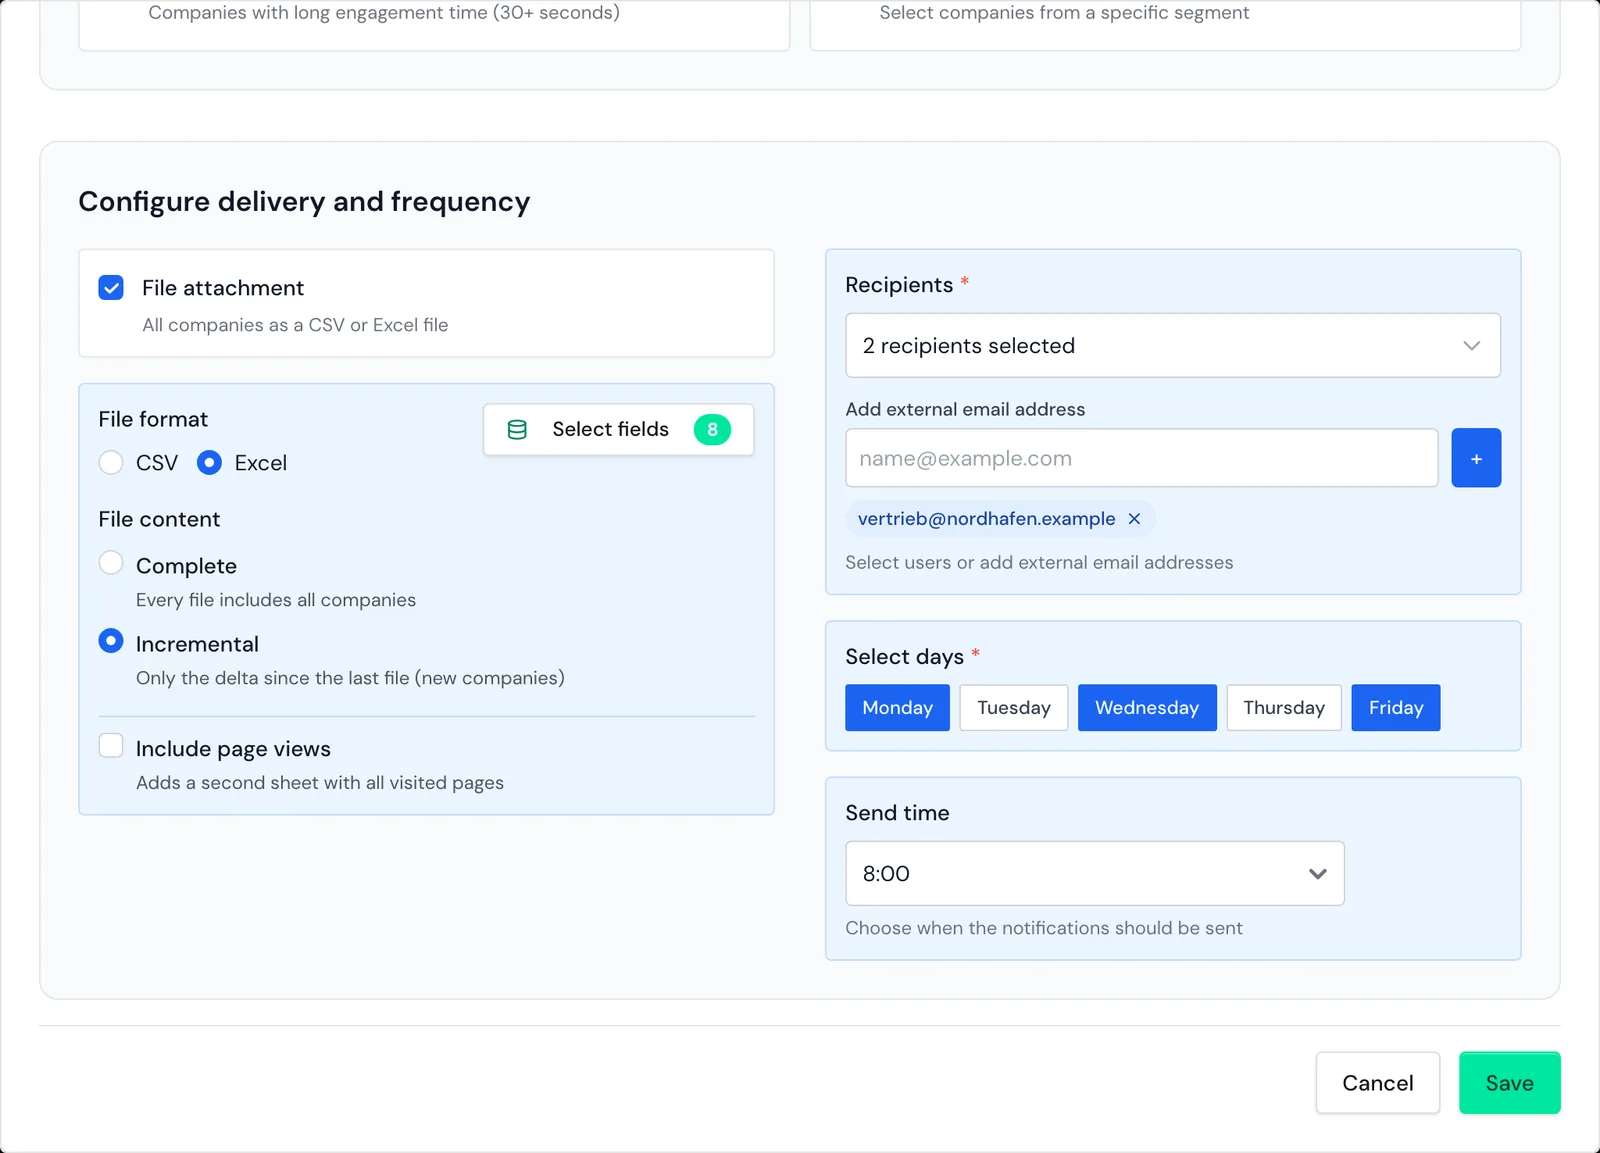Viewport: 1600px width, 1153px height.
Task: Focus the external email address input
Action: (1142, 458)
